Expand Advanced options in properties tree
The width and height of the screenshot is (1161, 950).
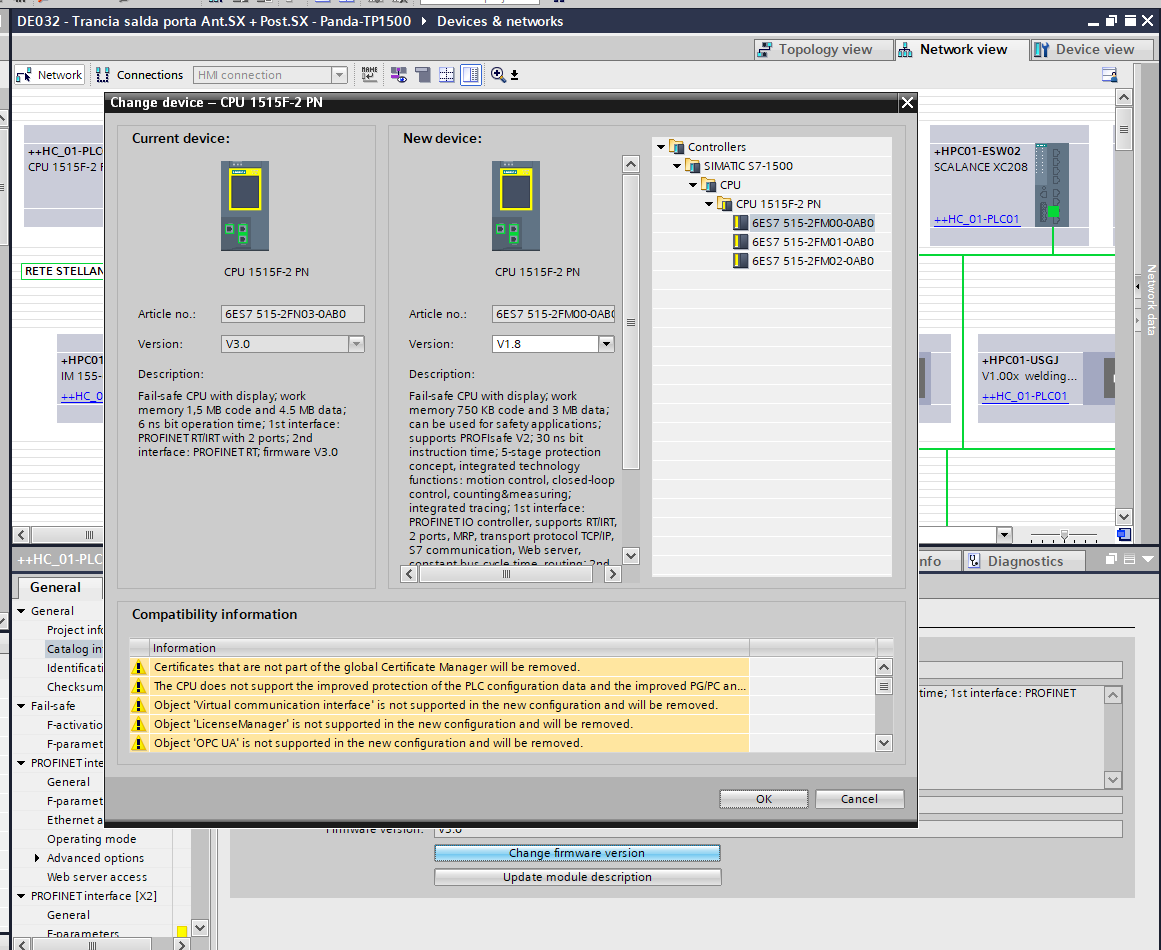coord(38,858)
